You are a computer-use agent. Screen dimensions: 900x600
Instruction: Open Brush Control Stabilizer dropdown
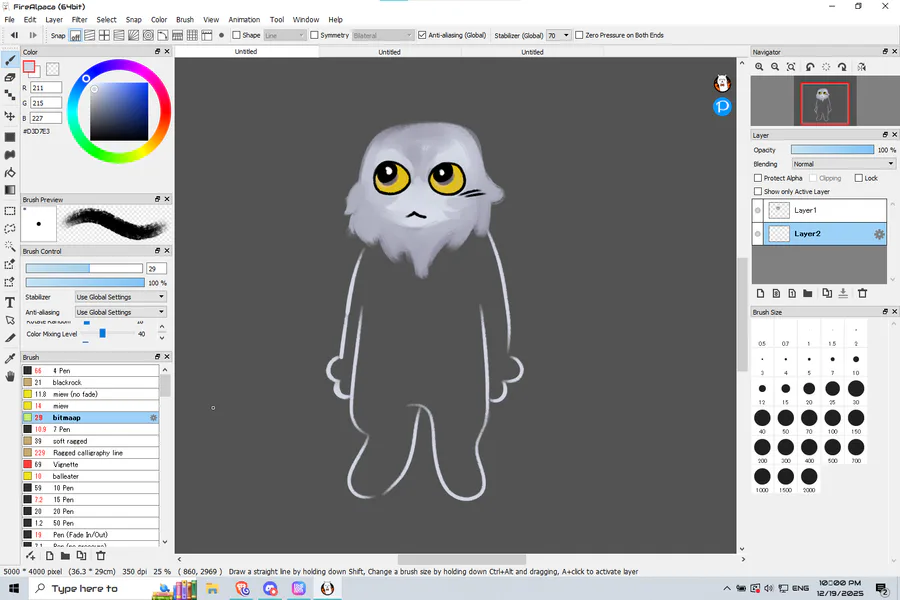pyautogui.click(x=121, y=297)
